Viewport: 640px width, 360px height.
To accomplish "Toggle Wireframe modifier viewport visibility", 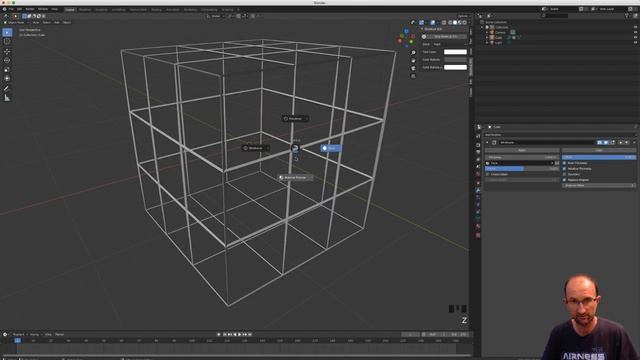I will (x=606, y=142).
